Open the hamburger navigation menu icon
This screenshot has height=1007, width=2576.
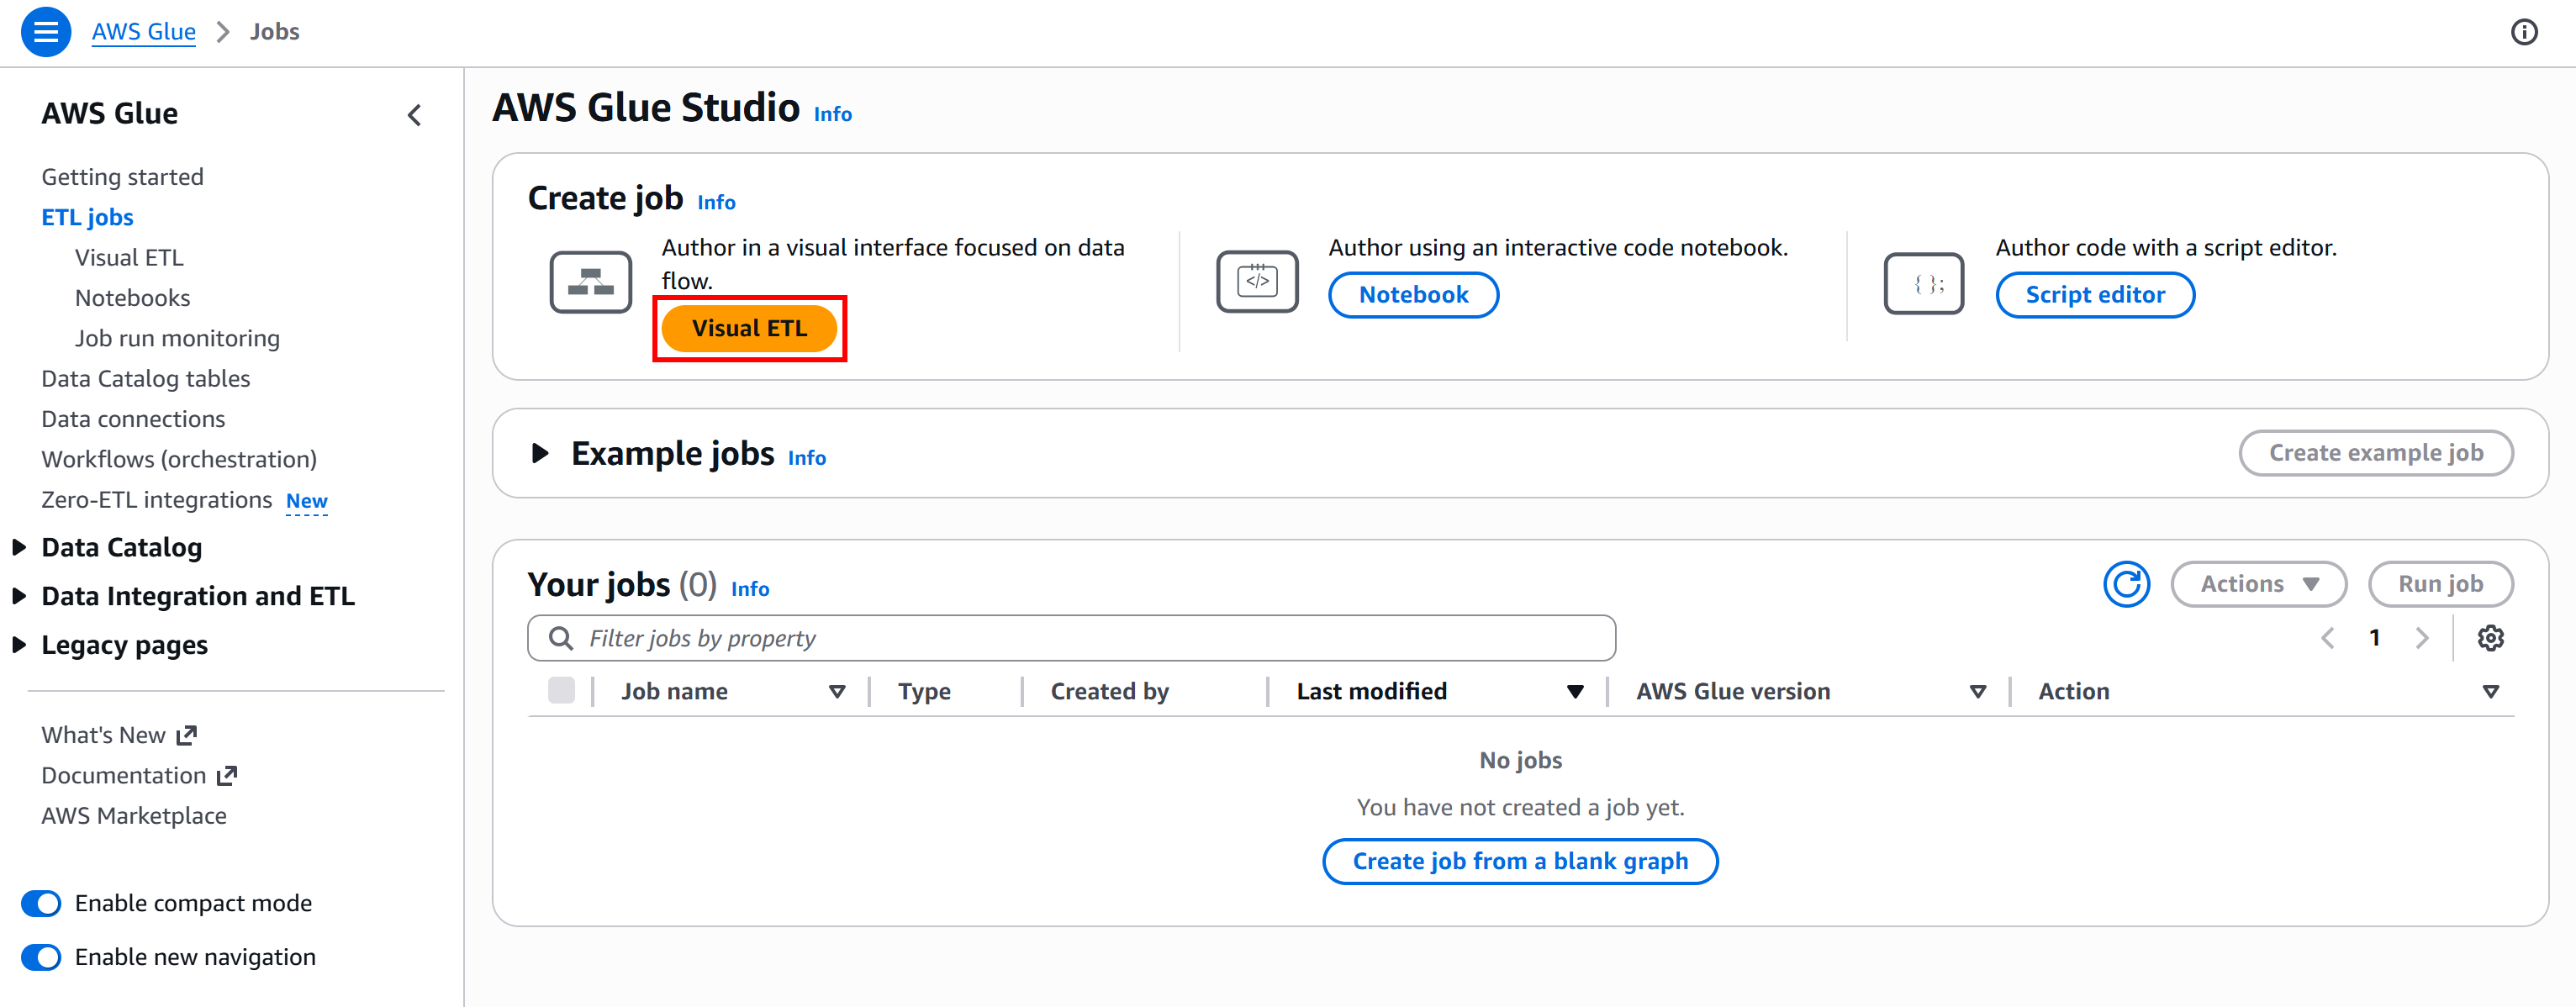tap(45, 32)
